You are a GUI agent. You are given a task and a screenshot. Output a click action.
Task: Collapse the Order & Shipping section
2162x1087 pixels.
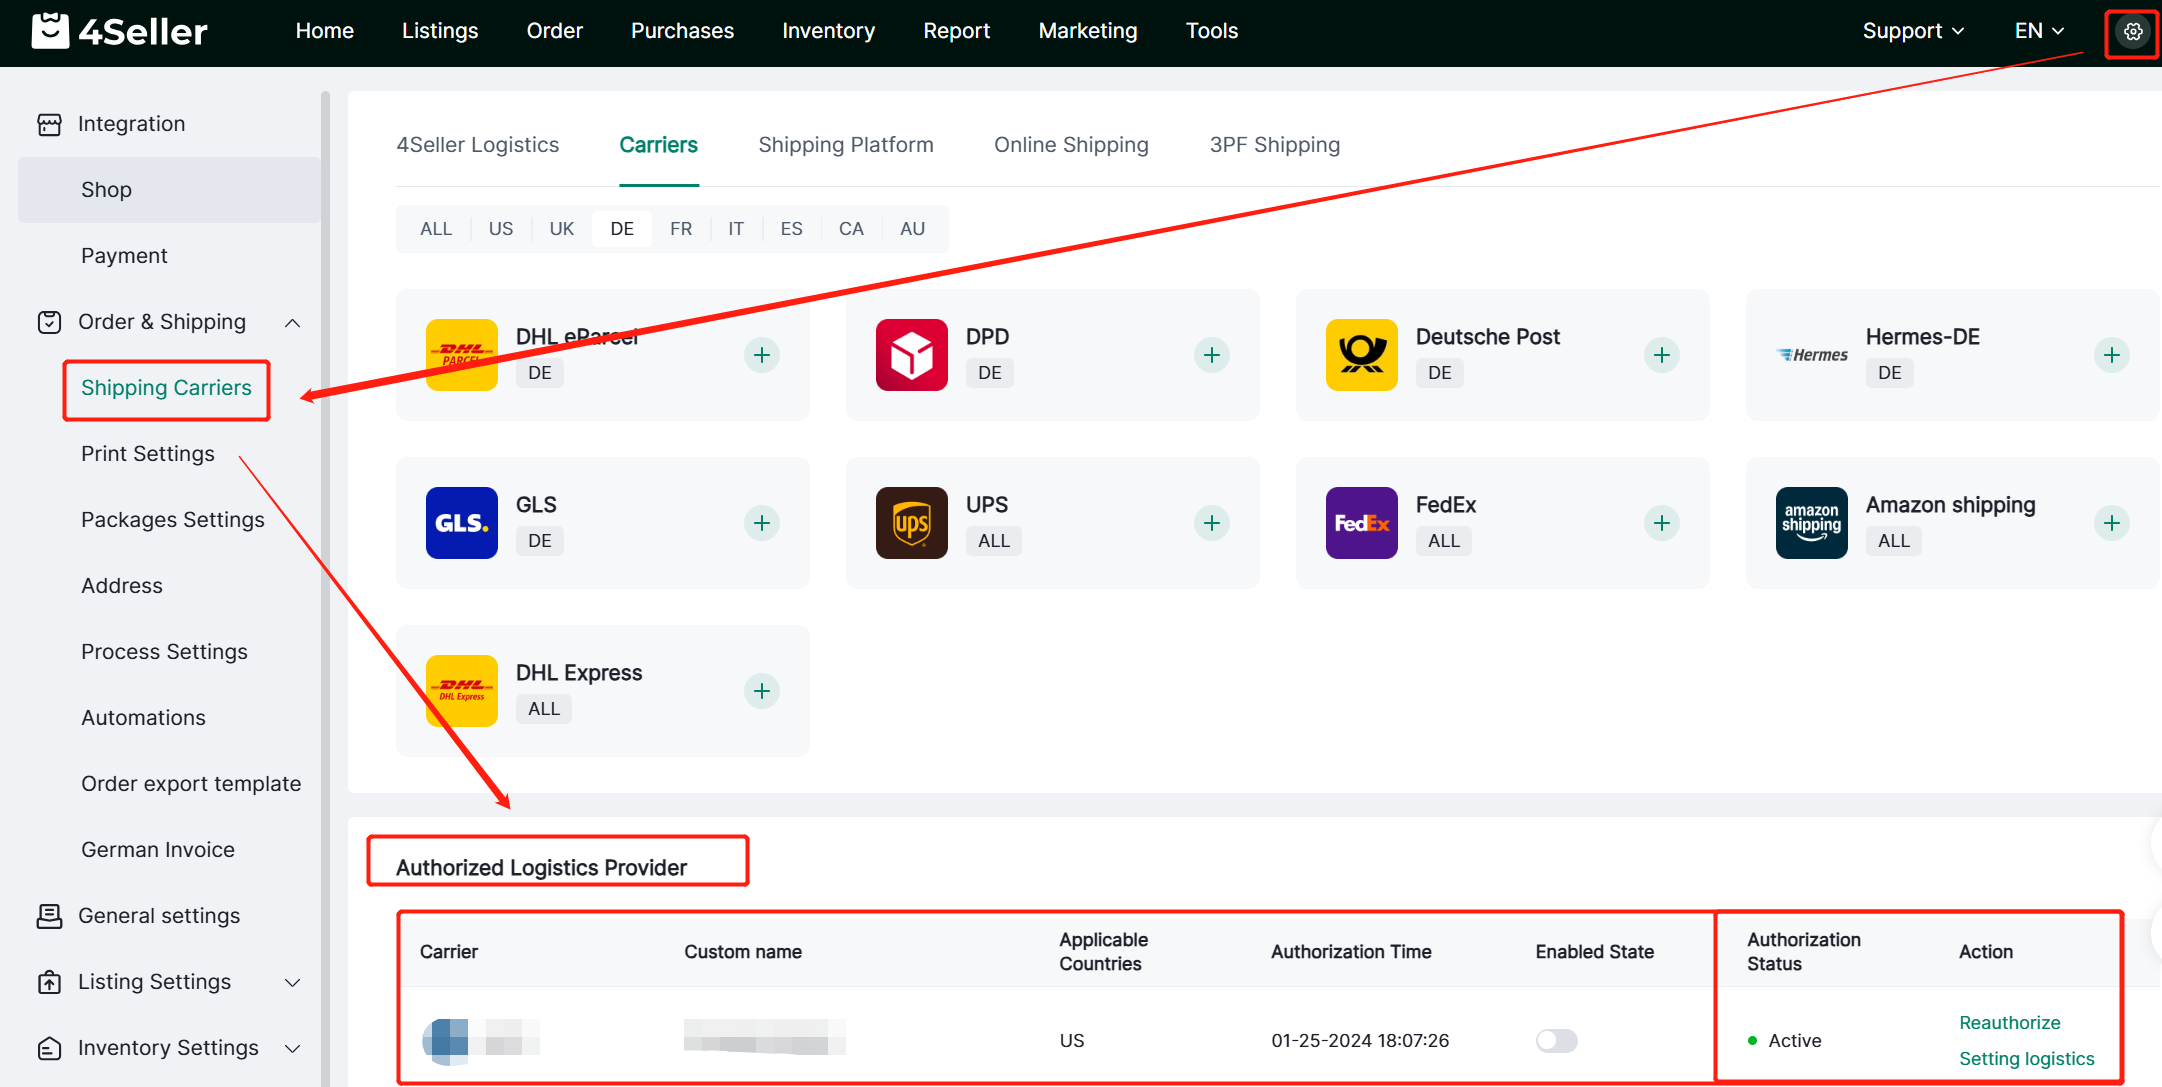click(292, 323)
